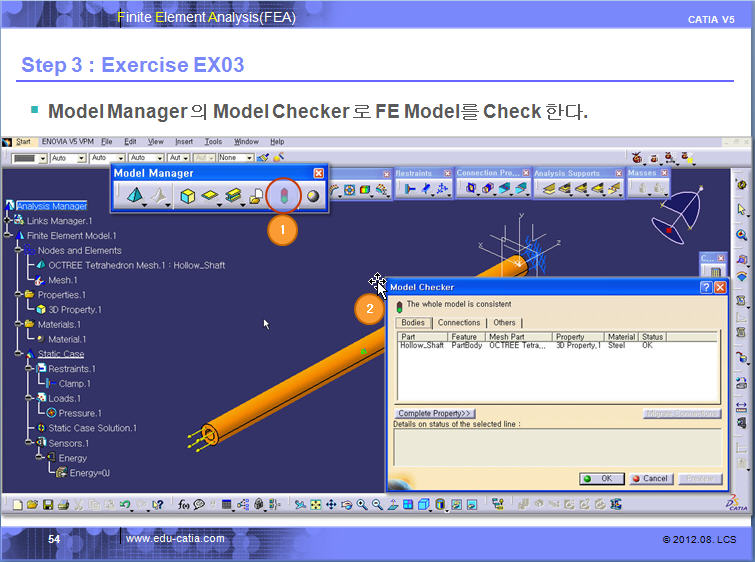Click the Print icon in bottom toolbar
Image resolution: width=755 pixels, height=562 pixels.
click(x=64, y=505)
